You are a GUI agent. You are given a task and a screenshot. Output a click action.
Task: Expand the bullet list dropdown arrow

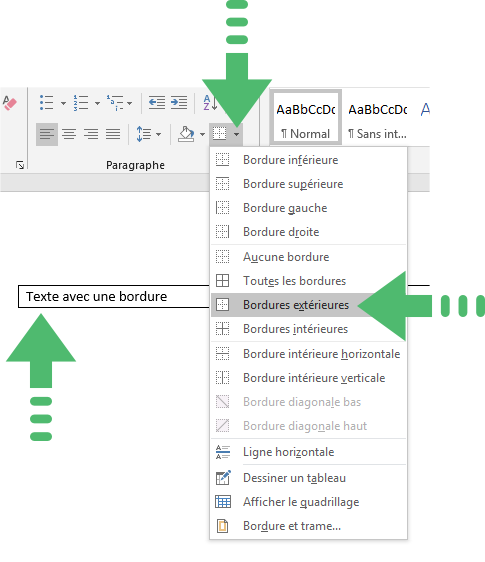(63, 103)
